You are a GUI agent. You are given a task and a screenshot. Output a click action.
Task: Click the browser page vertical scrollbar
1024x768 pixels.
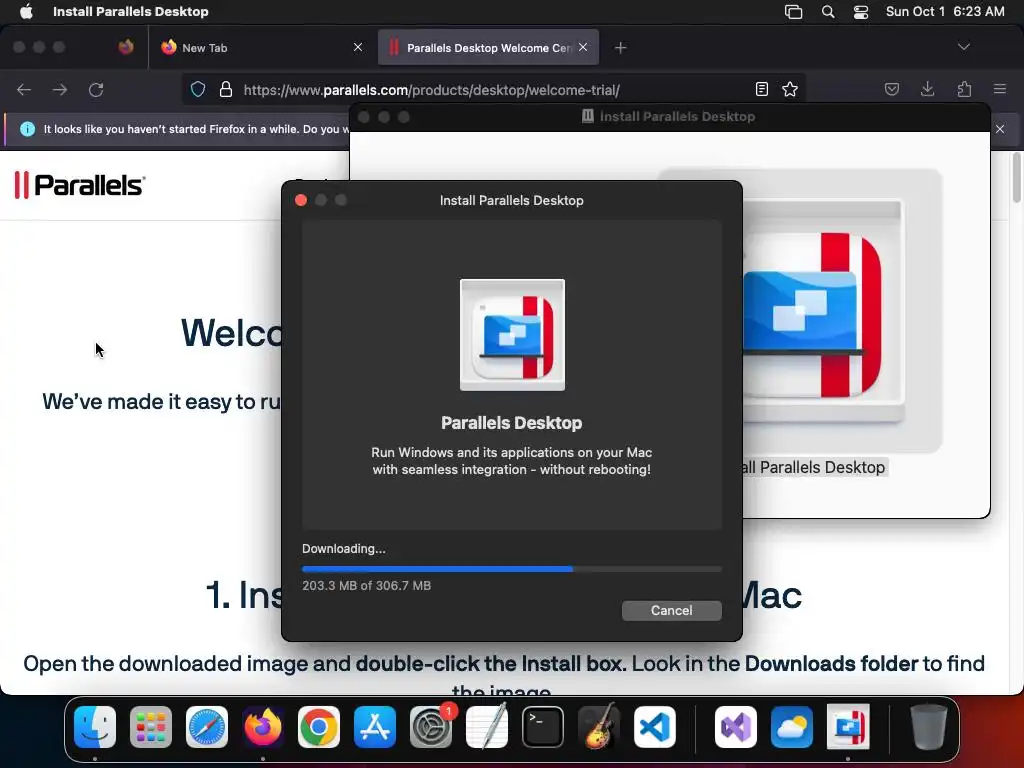tap(1017, 178)
